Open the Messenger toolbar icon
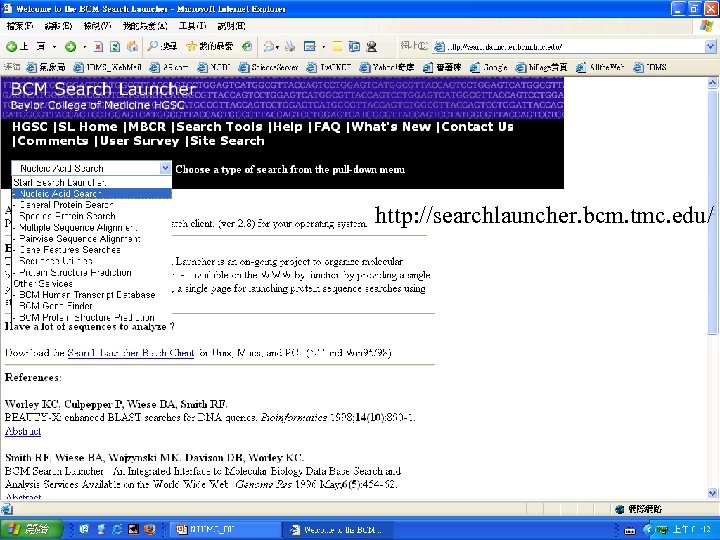720x540 pixels. (x=371, y=46)
